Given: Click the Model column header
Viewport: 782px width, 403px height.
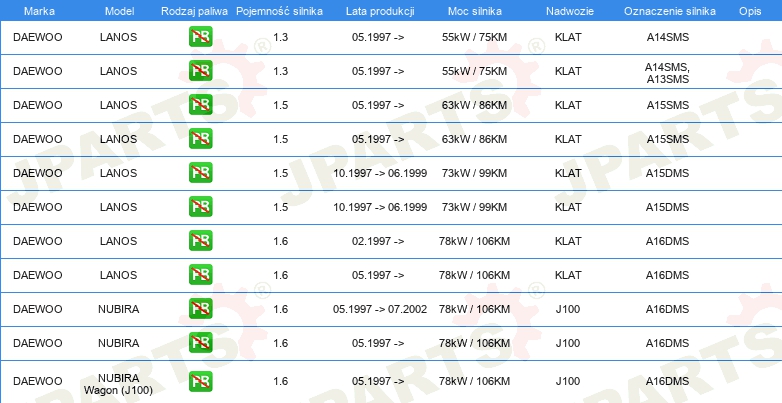Looking at the screenshot, I should pos(119,11).
